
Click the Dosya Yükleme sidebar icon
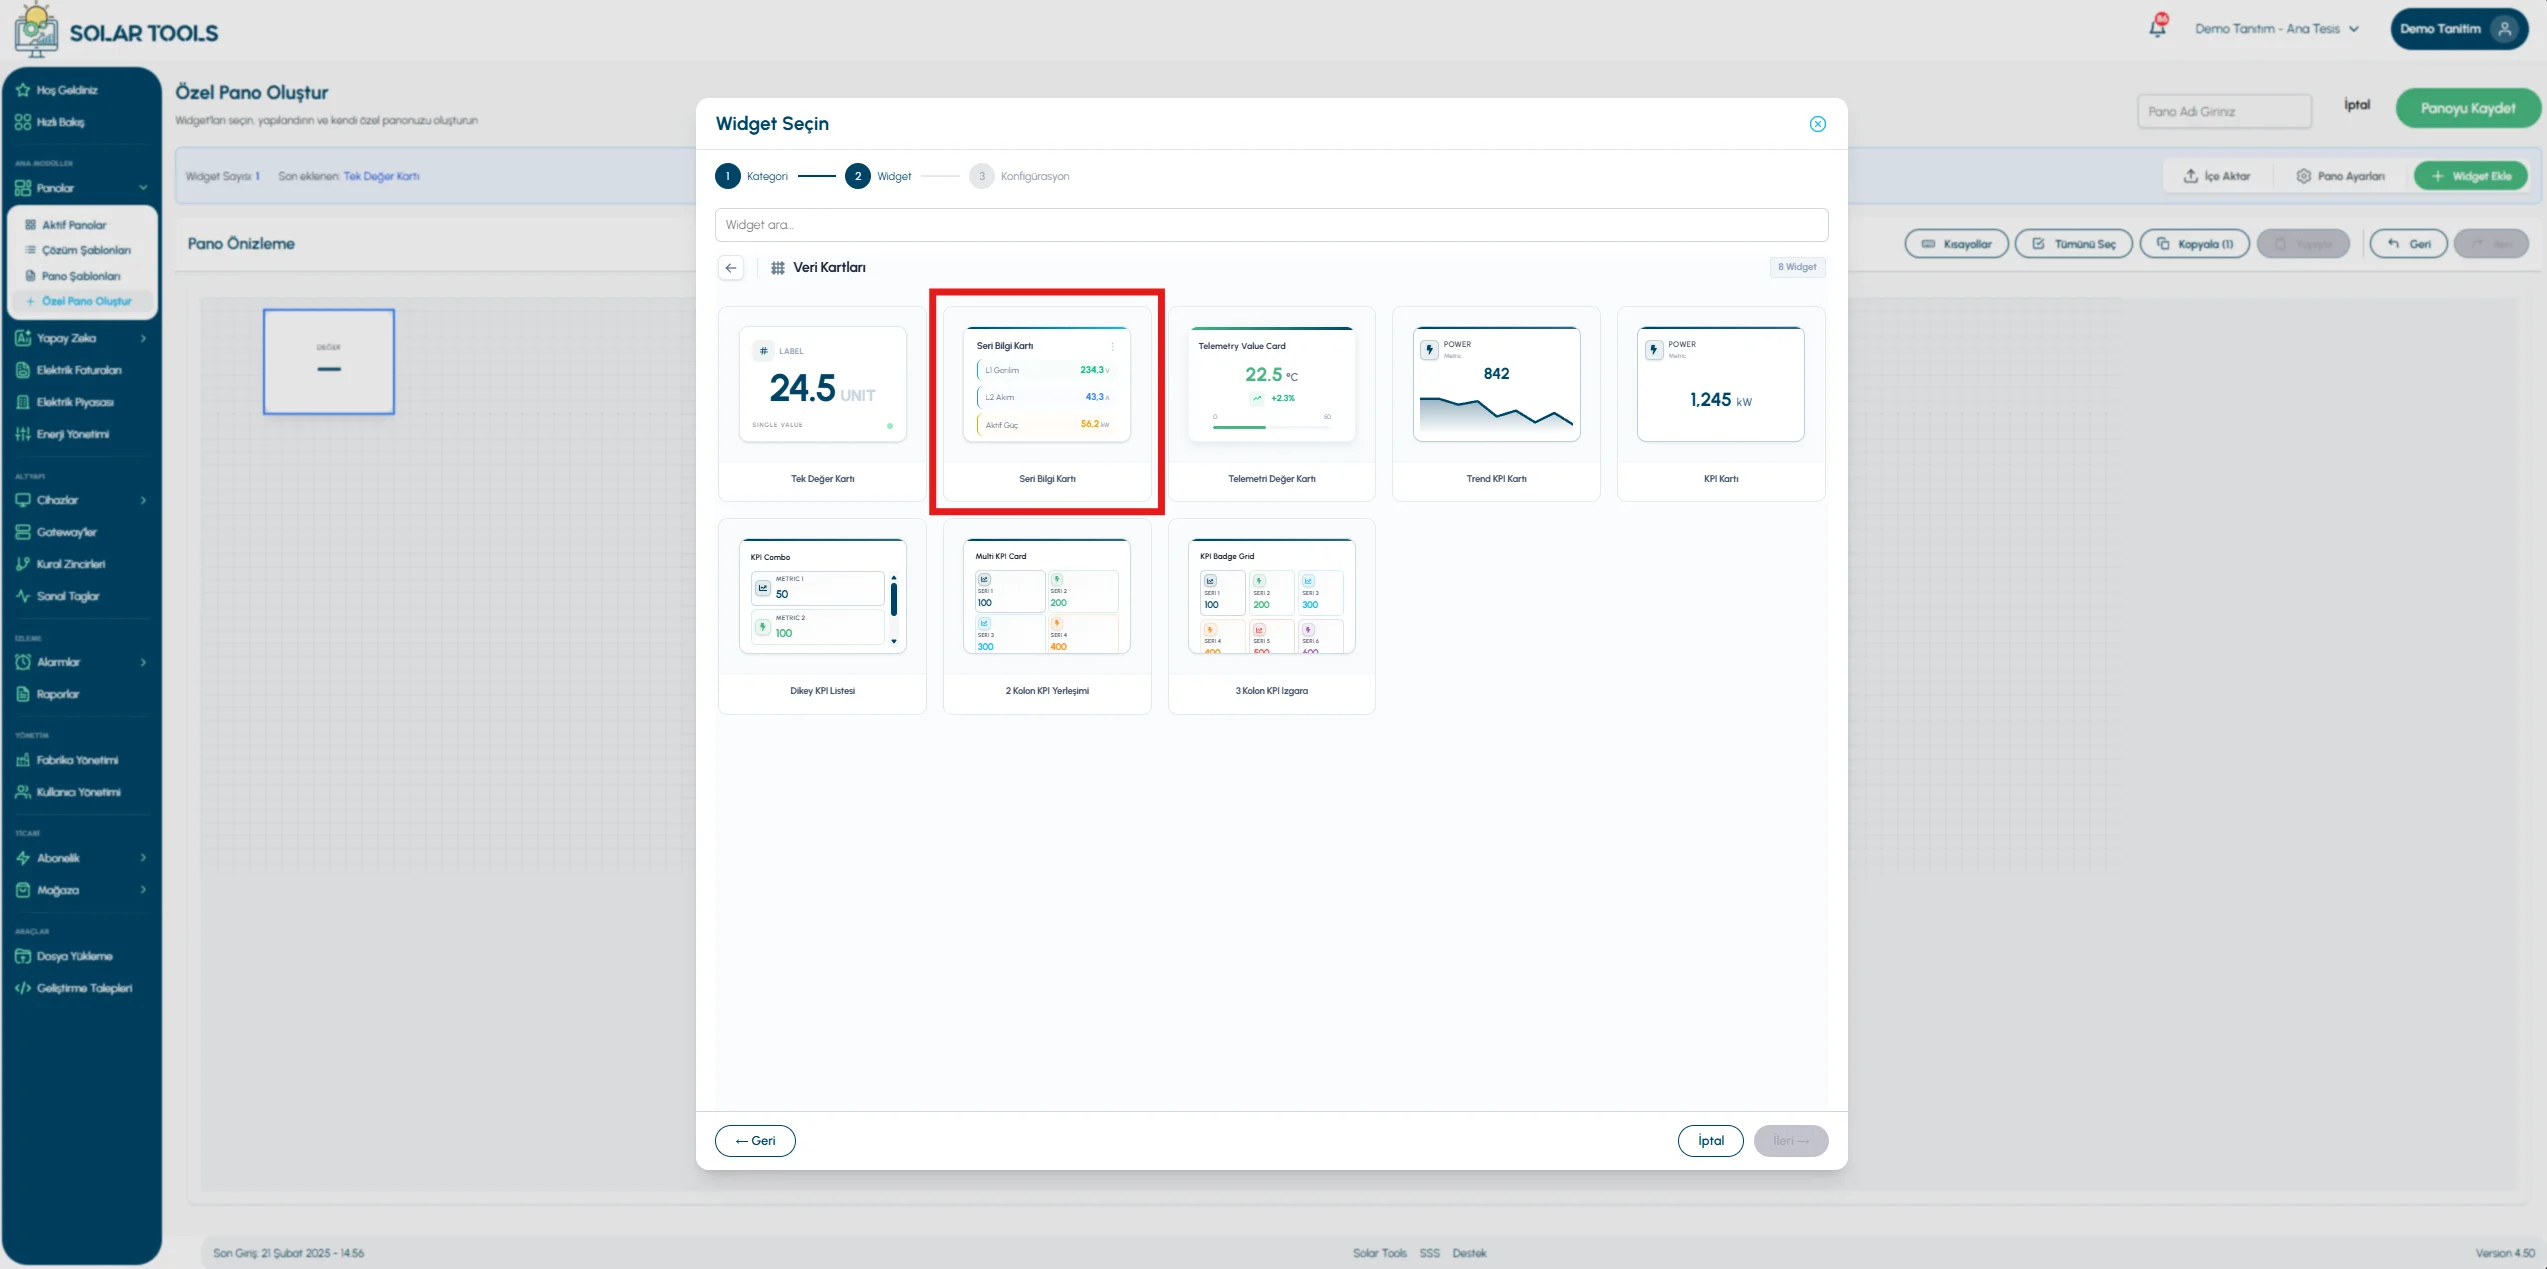(23, 956)
